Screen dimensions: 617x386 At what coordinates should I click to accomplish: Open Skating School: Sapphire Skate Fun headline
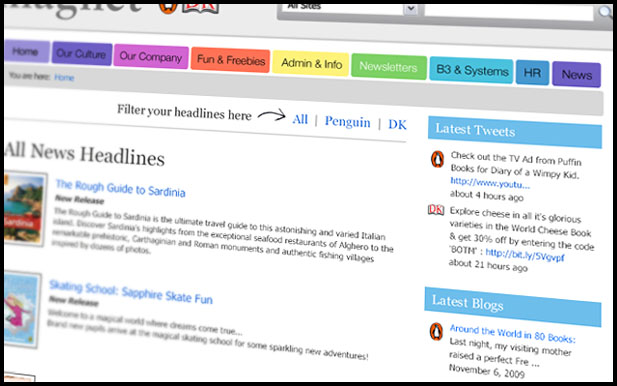point(131,292)
